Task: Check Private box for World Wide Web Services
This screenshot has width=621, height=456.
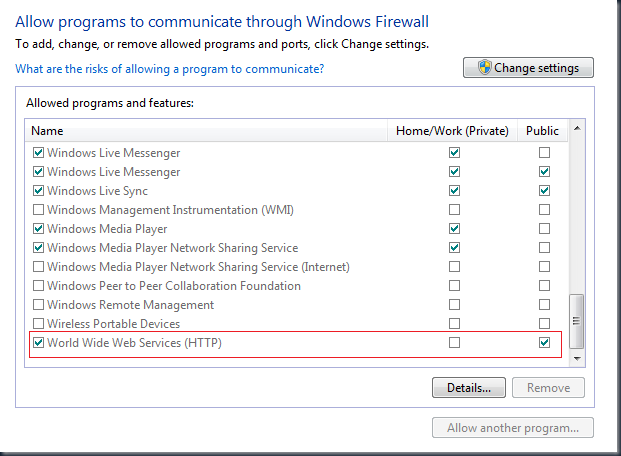Action: point(455,343)
